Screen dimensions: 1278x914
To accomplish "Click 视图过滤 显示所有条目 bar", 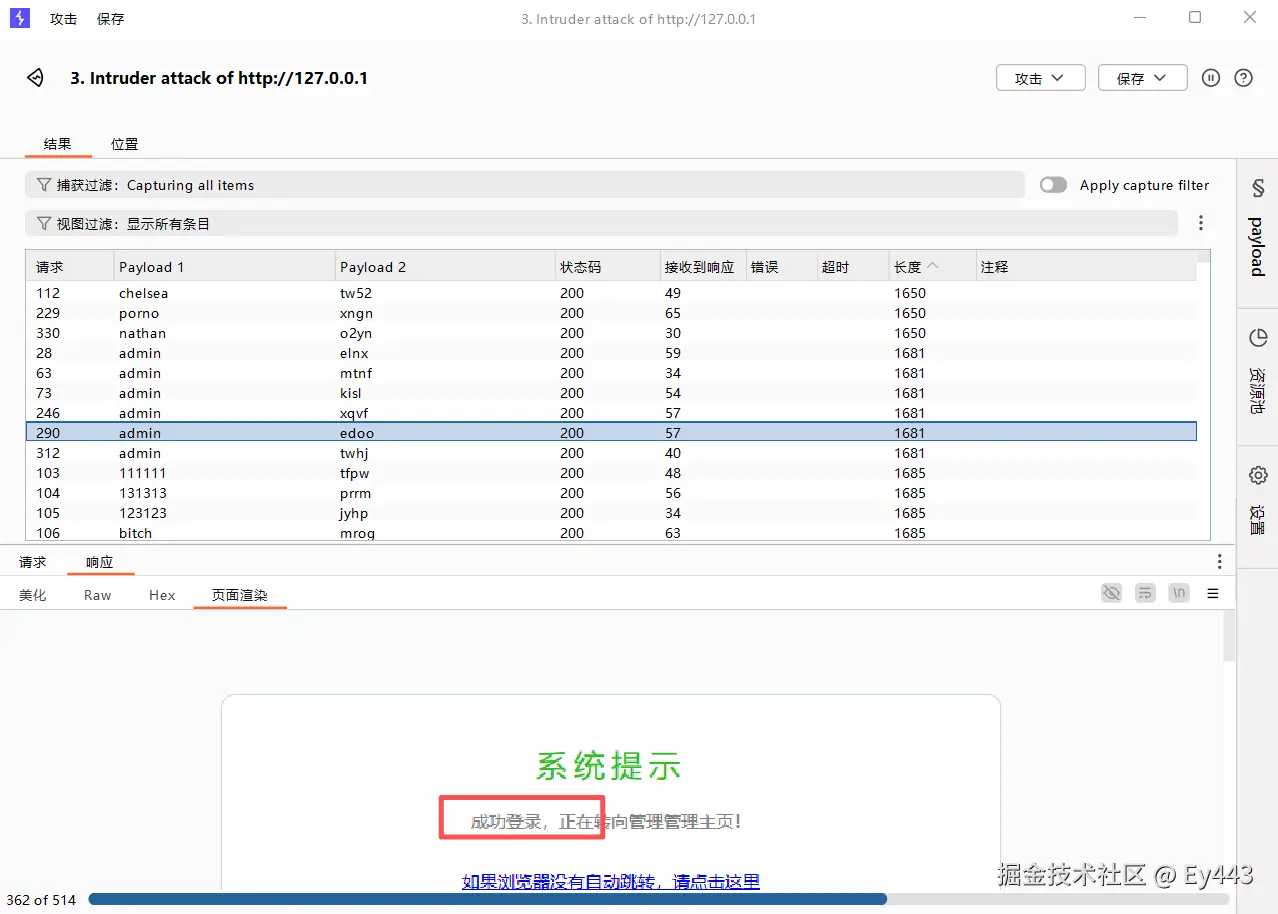I will coord(601,224).
